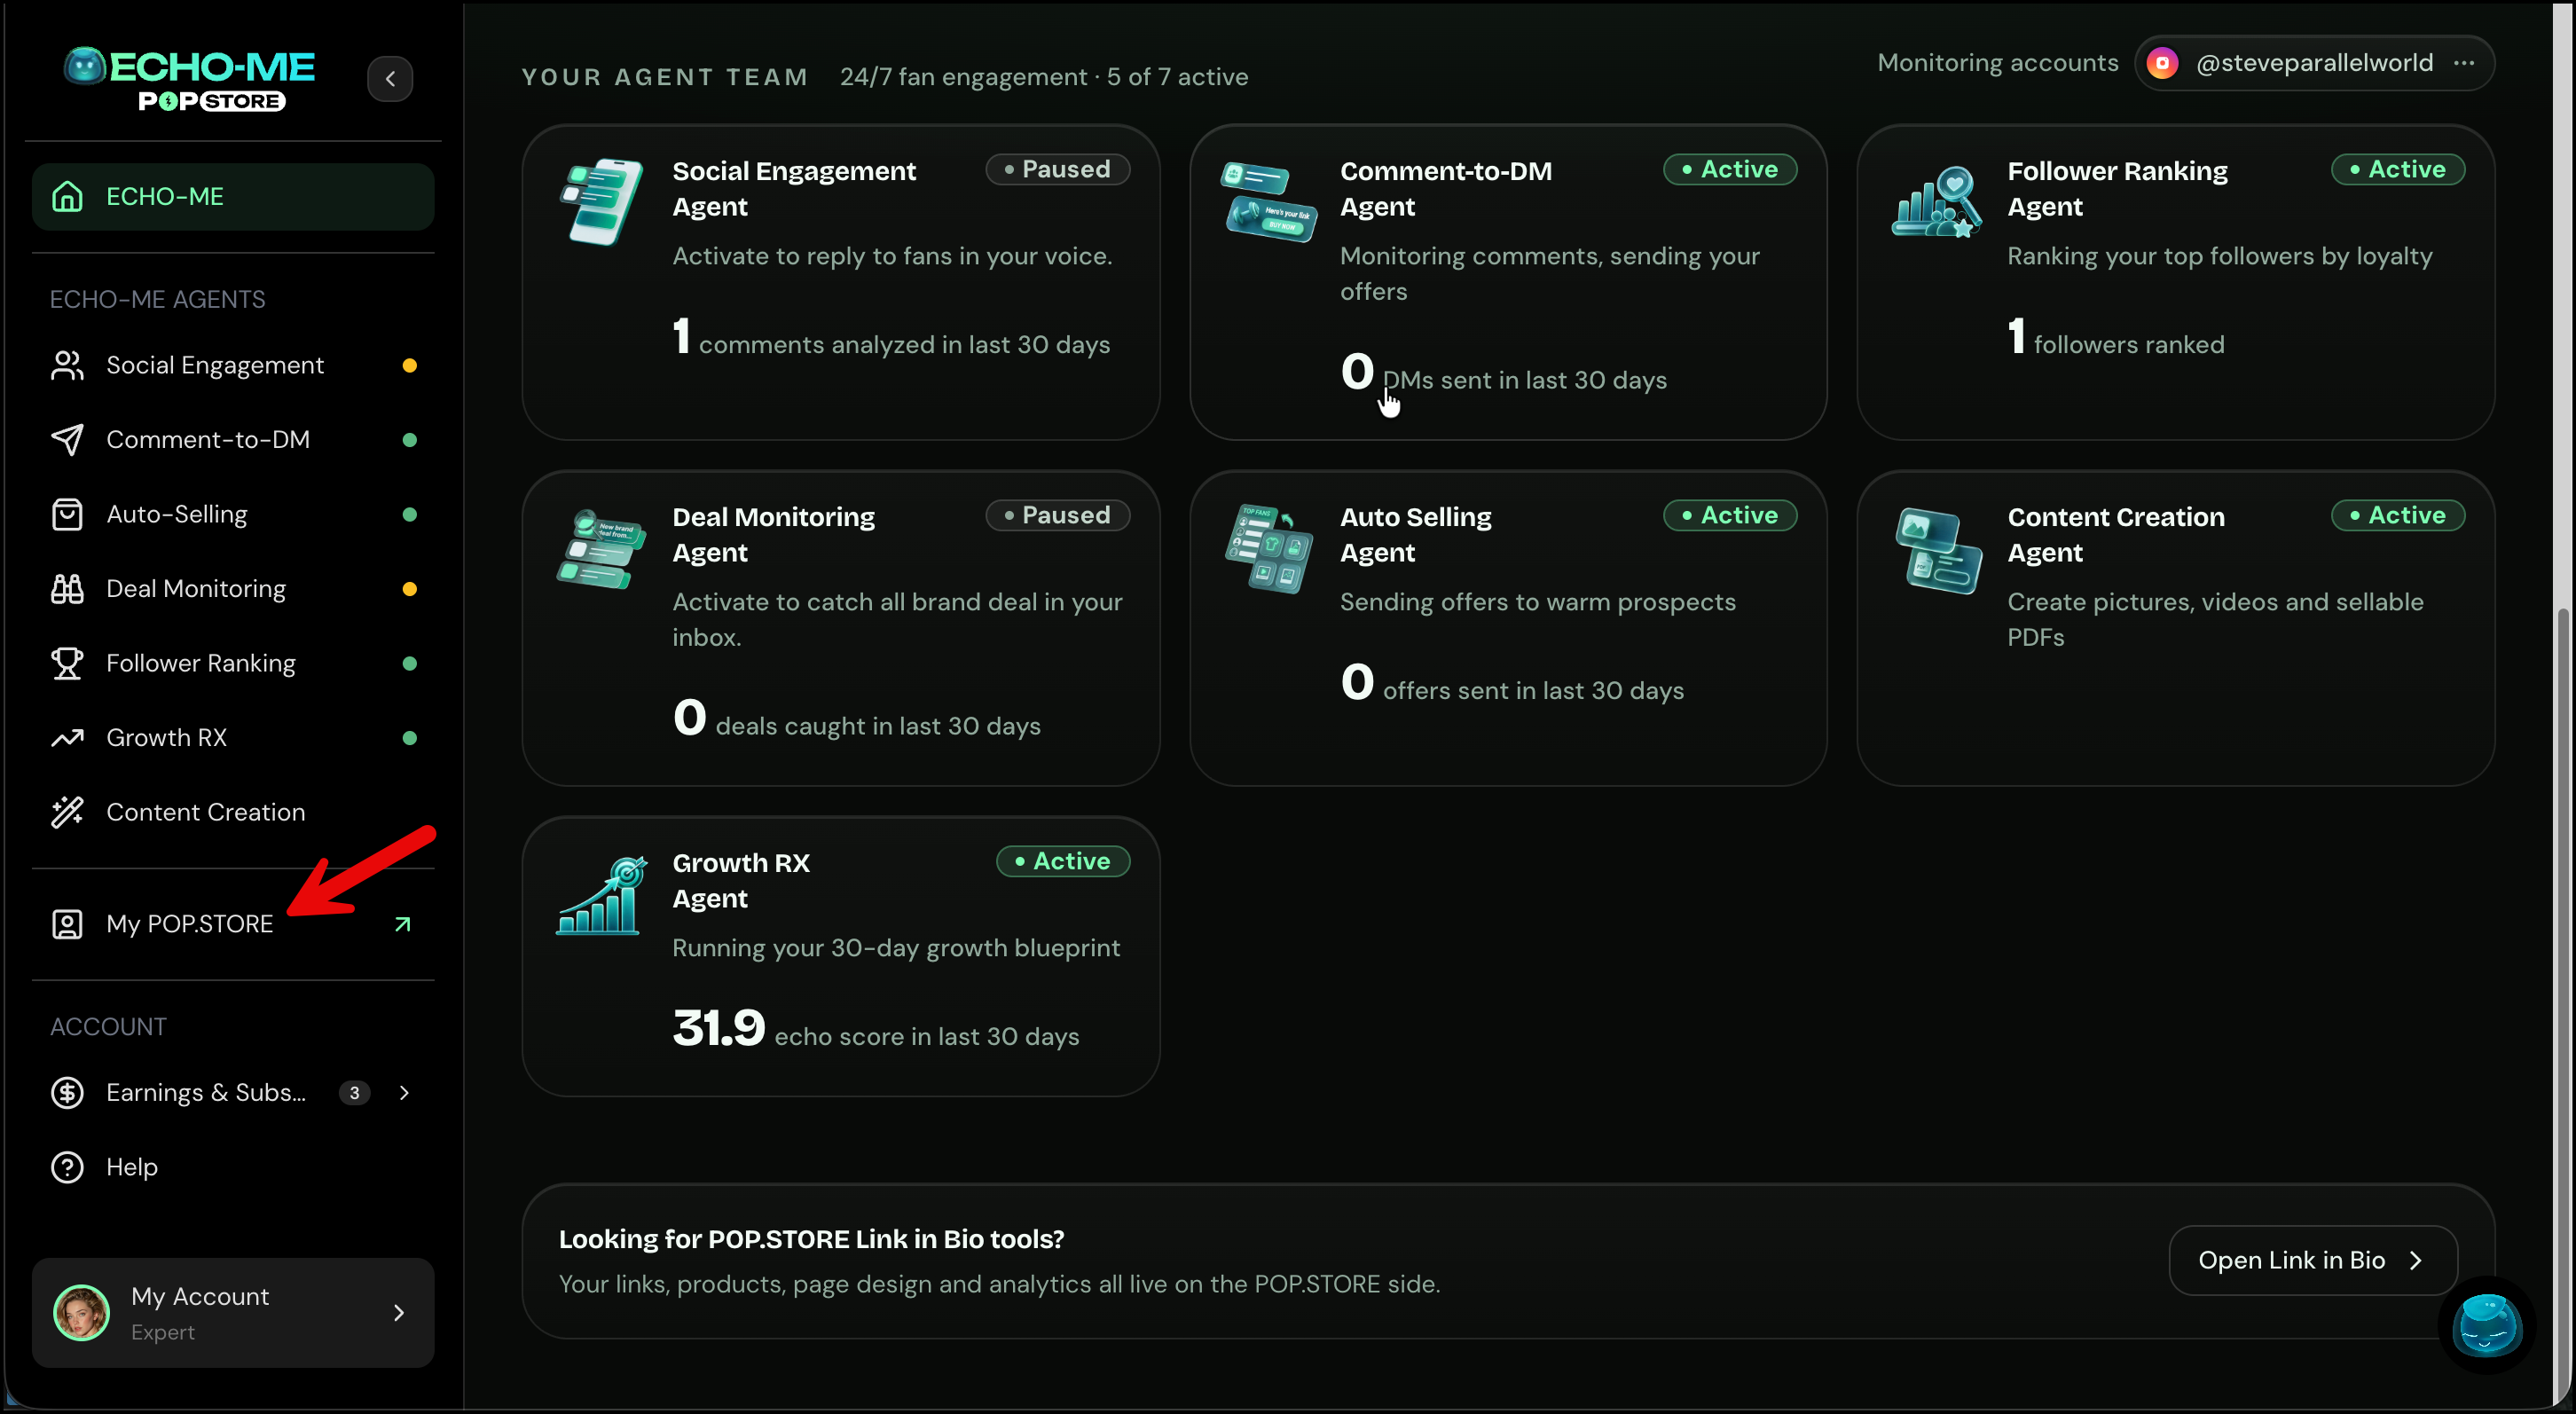Open the @steveparallelworld account options menu
This screenshot has width=2576, height=1414.
[x=2464, y=63]
